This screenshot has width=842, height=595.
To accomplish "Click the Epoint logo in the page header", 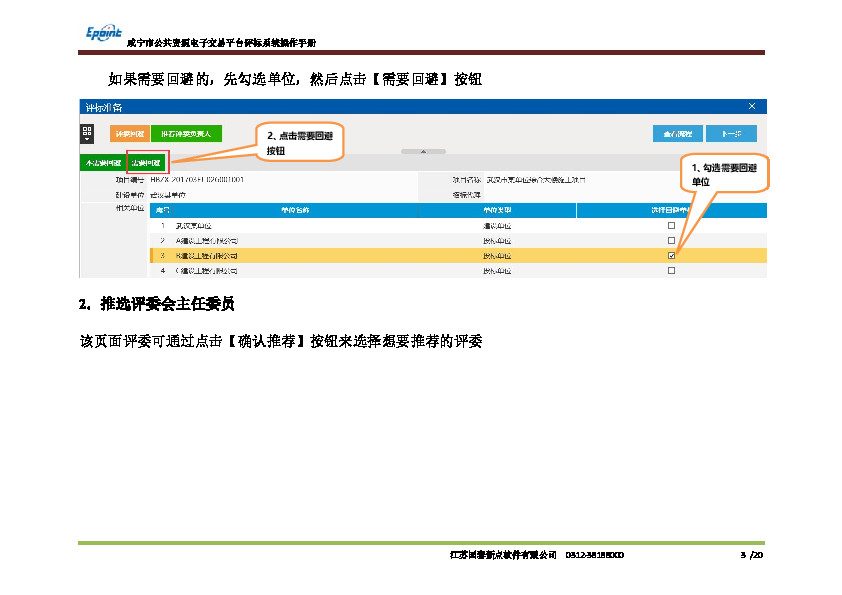I will tap(100, 34).
